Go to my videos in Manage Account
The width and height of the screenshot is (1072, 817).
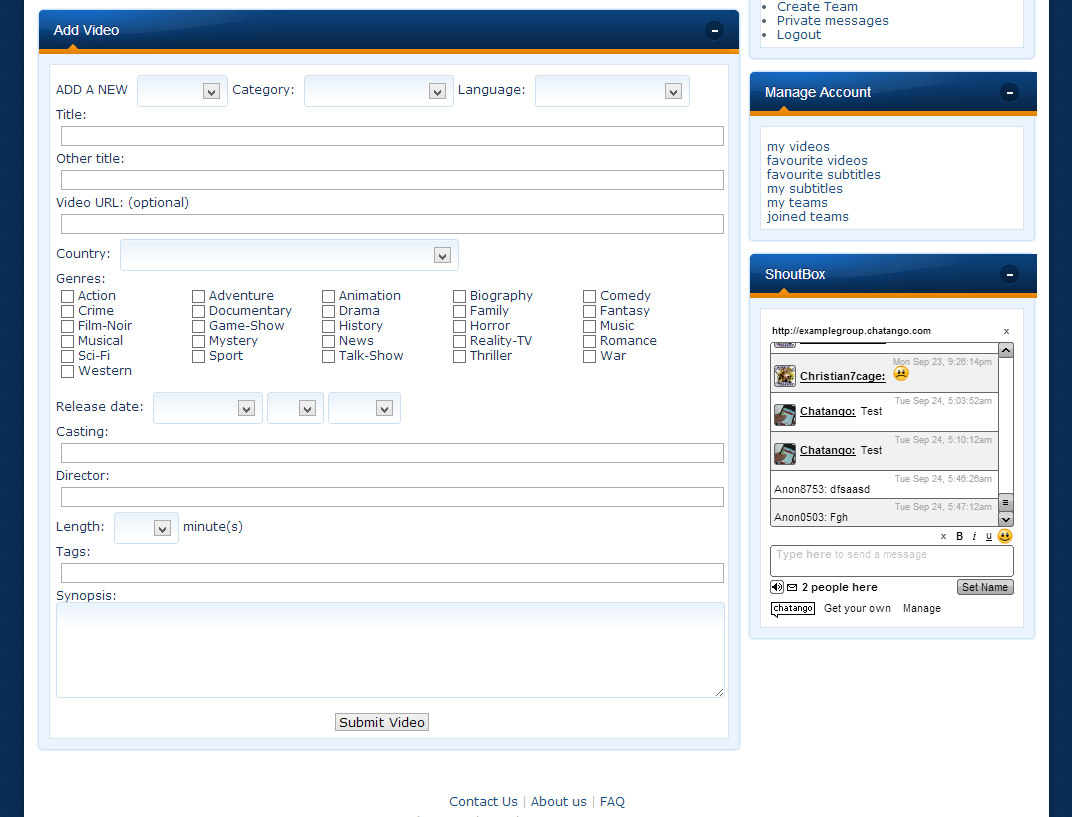pyautogui.click(x=797, y=146)
